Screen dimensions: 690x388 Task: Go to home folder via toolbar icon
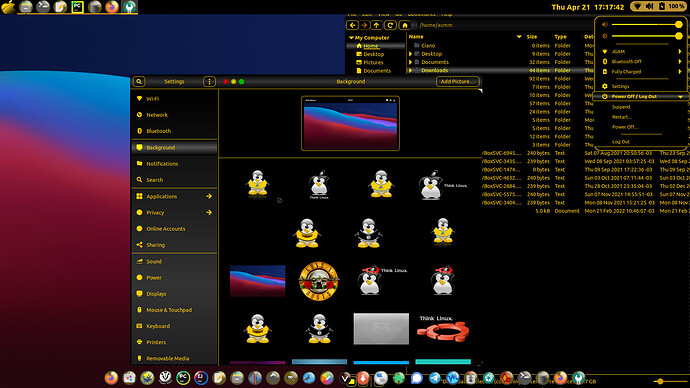pos(405,25)
